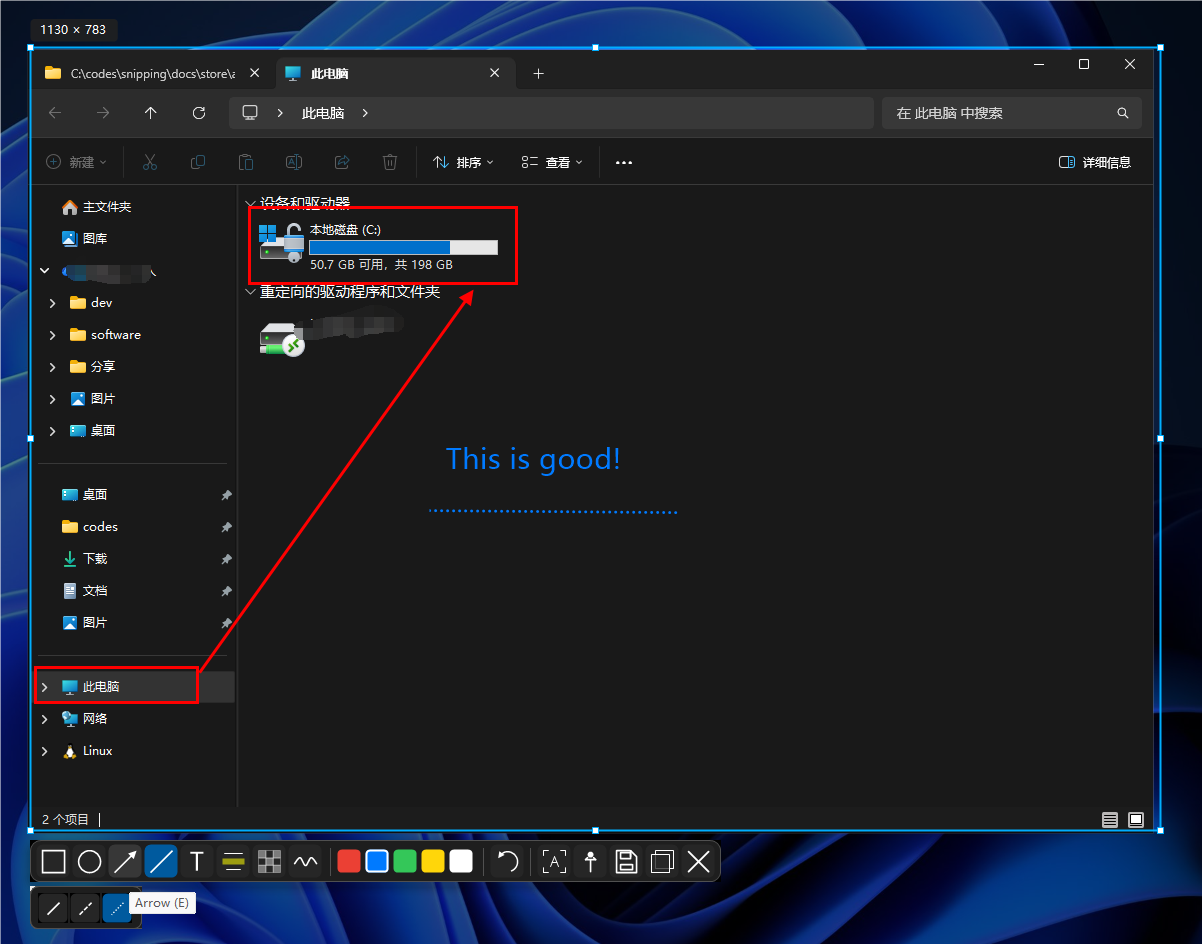Run OCR text recognition on capture

554,861
